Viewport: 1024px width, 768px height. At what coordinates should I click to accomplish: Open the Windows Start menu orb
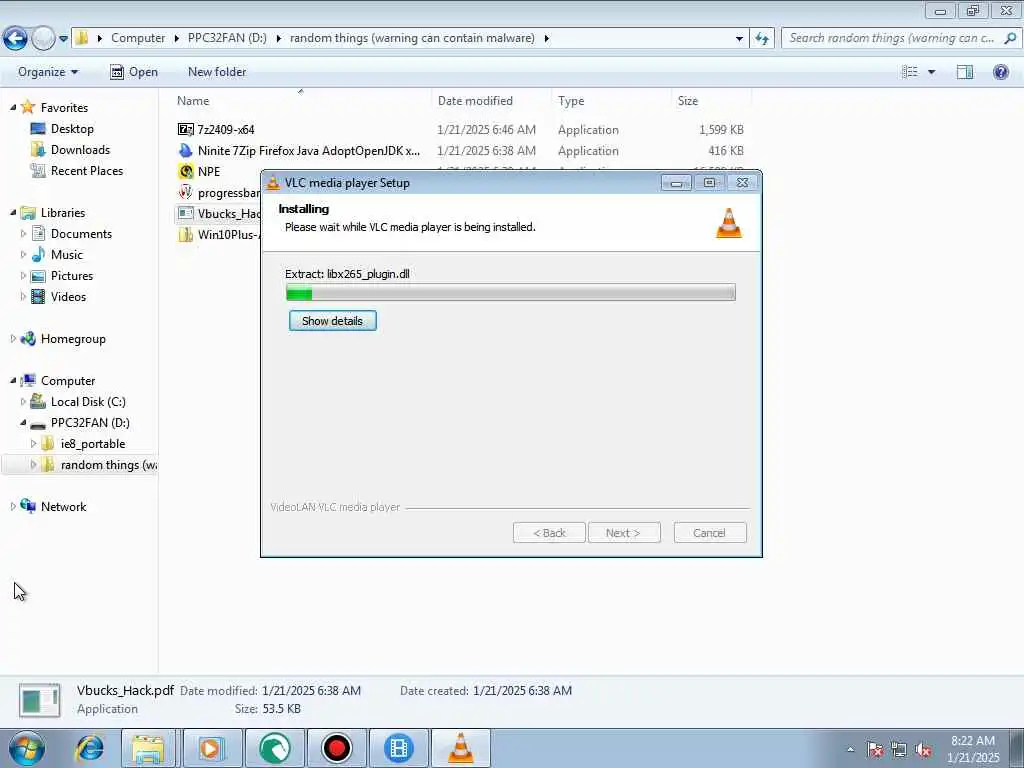[26, 748]
